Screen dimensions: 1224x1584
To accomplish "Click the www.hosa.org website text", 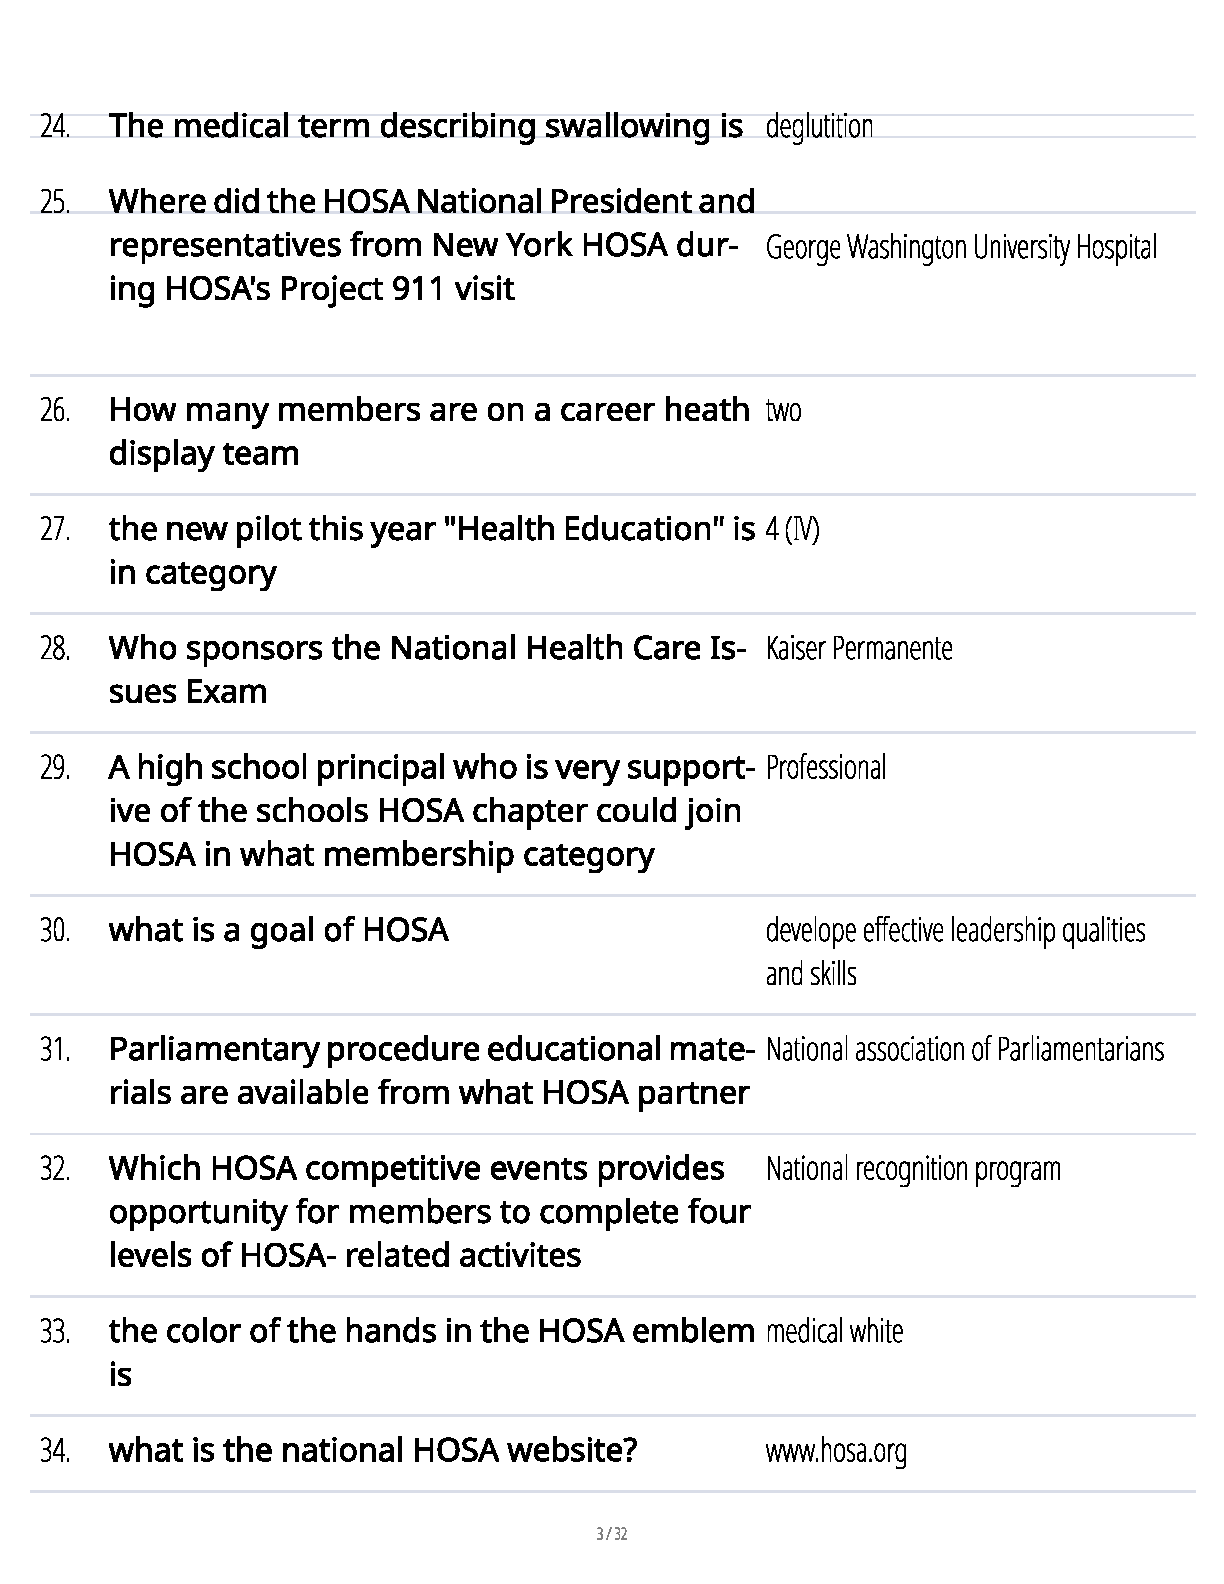I will [836, 1451].
